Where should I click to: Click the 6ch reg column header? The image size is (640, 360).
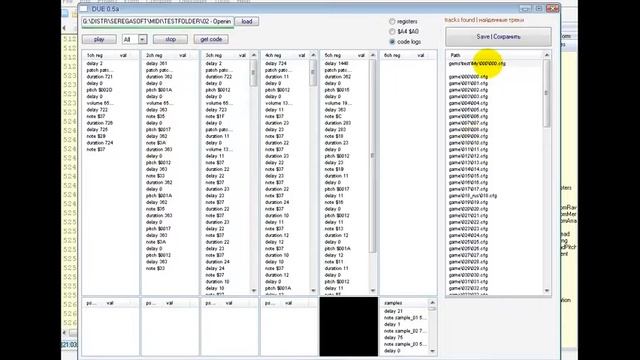click(x=393, y=55)
